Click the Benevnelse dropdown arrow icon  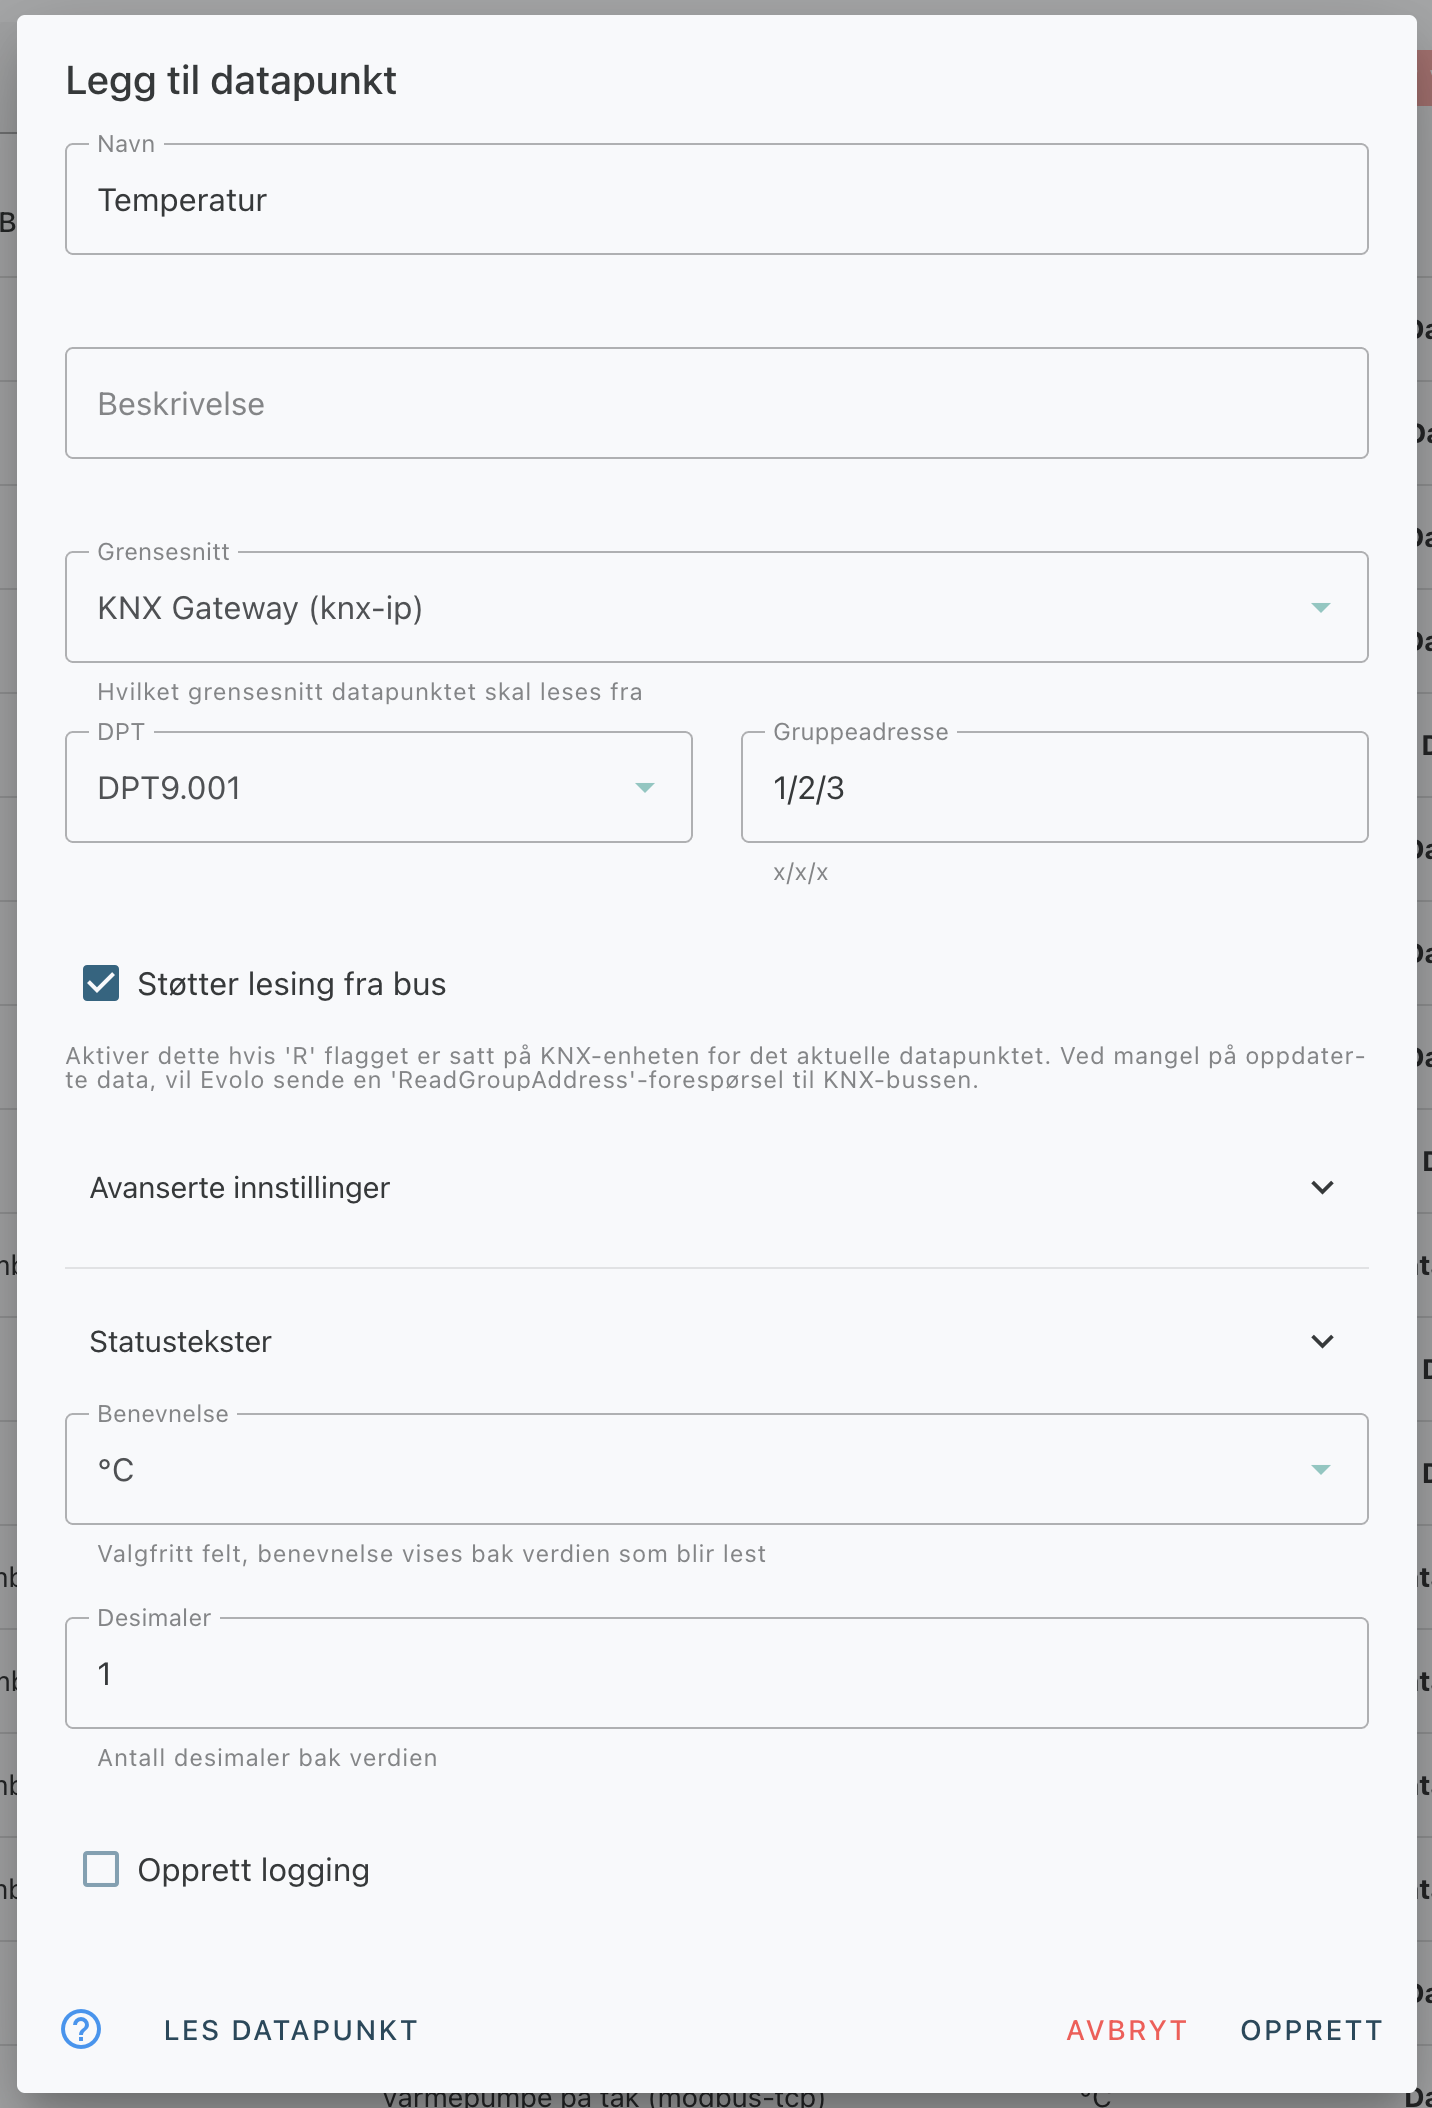pyautogui.click(x=1321, y=1470)
